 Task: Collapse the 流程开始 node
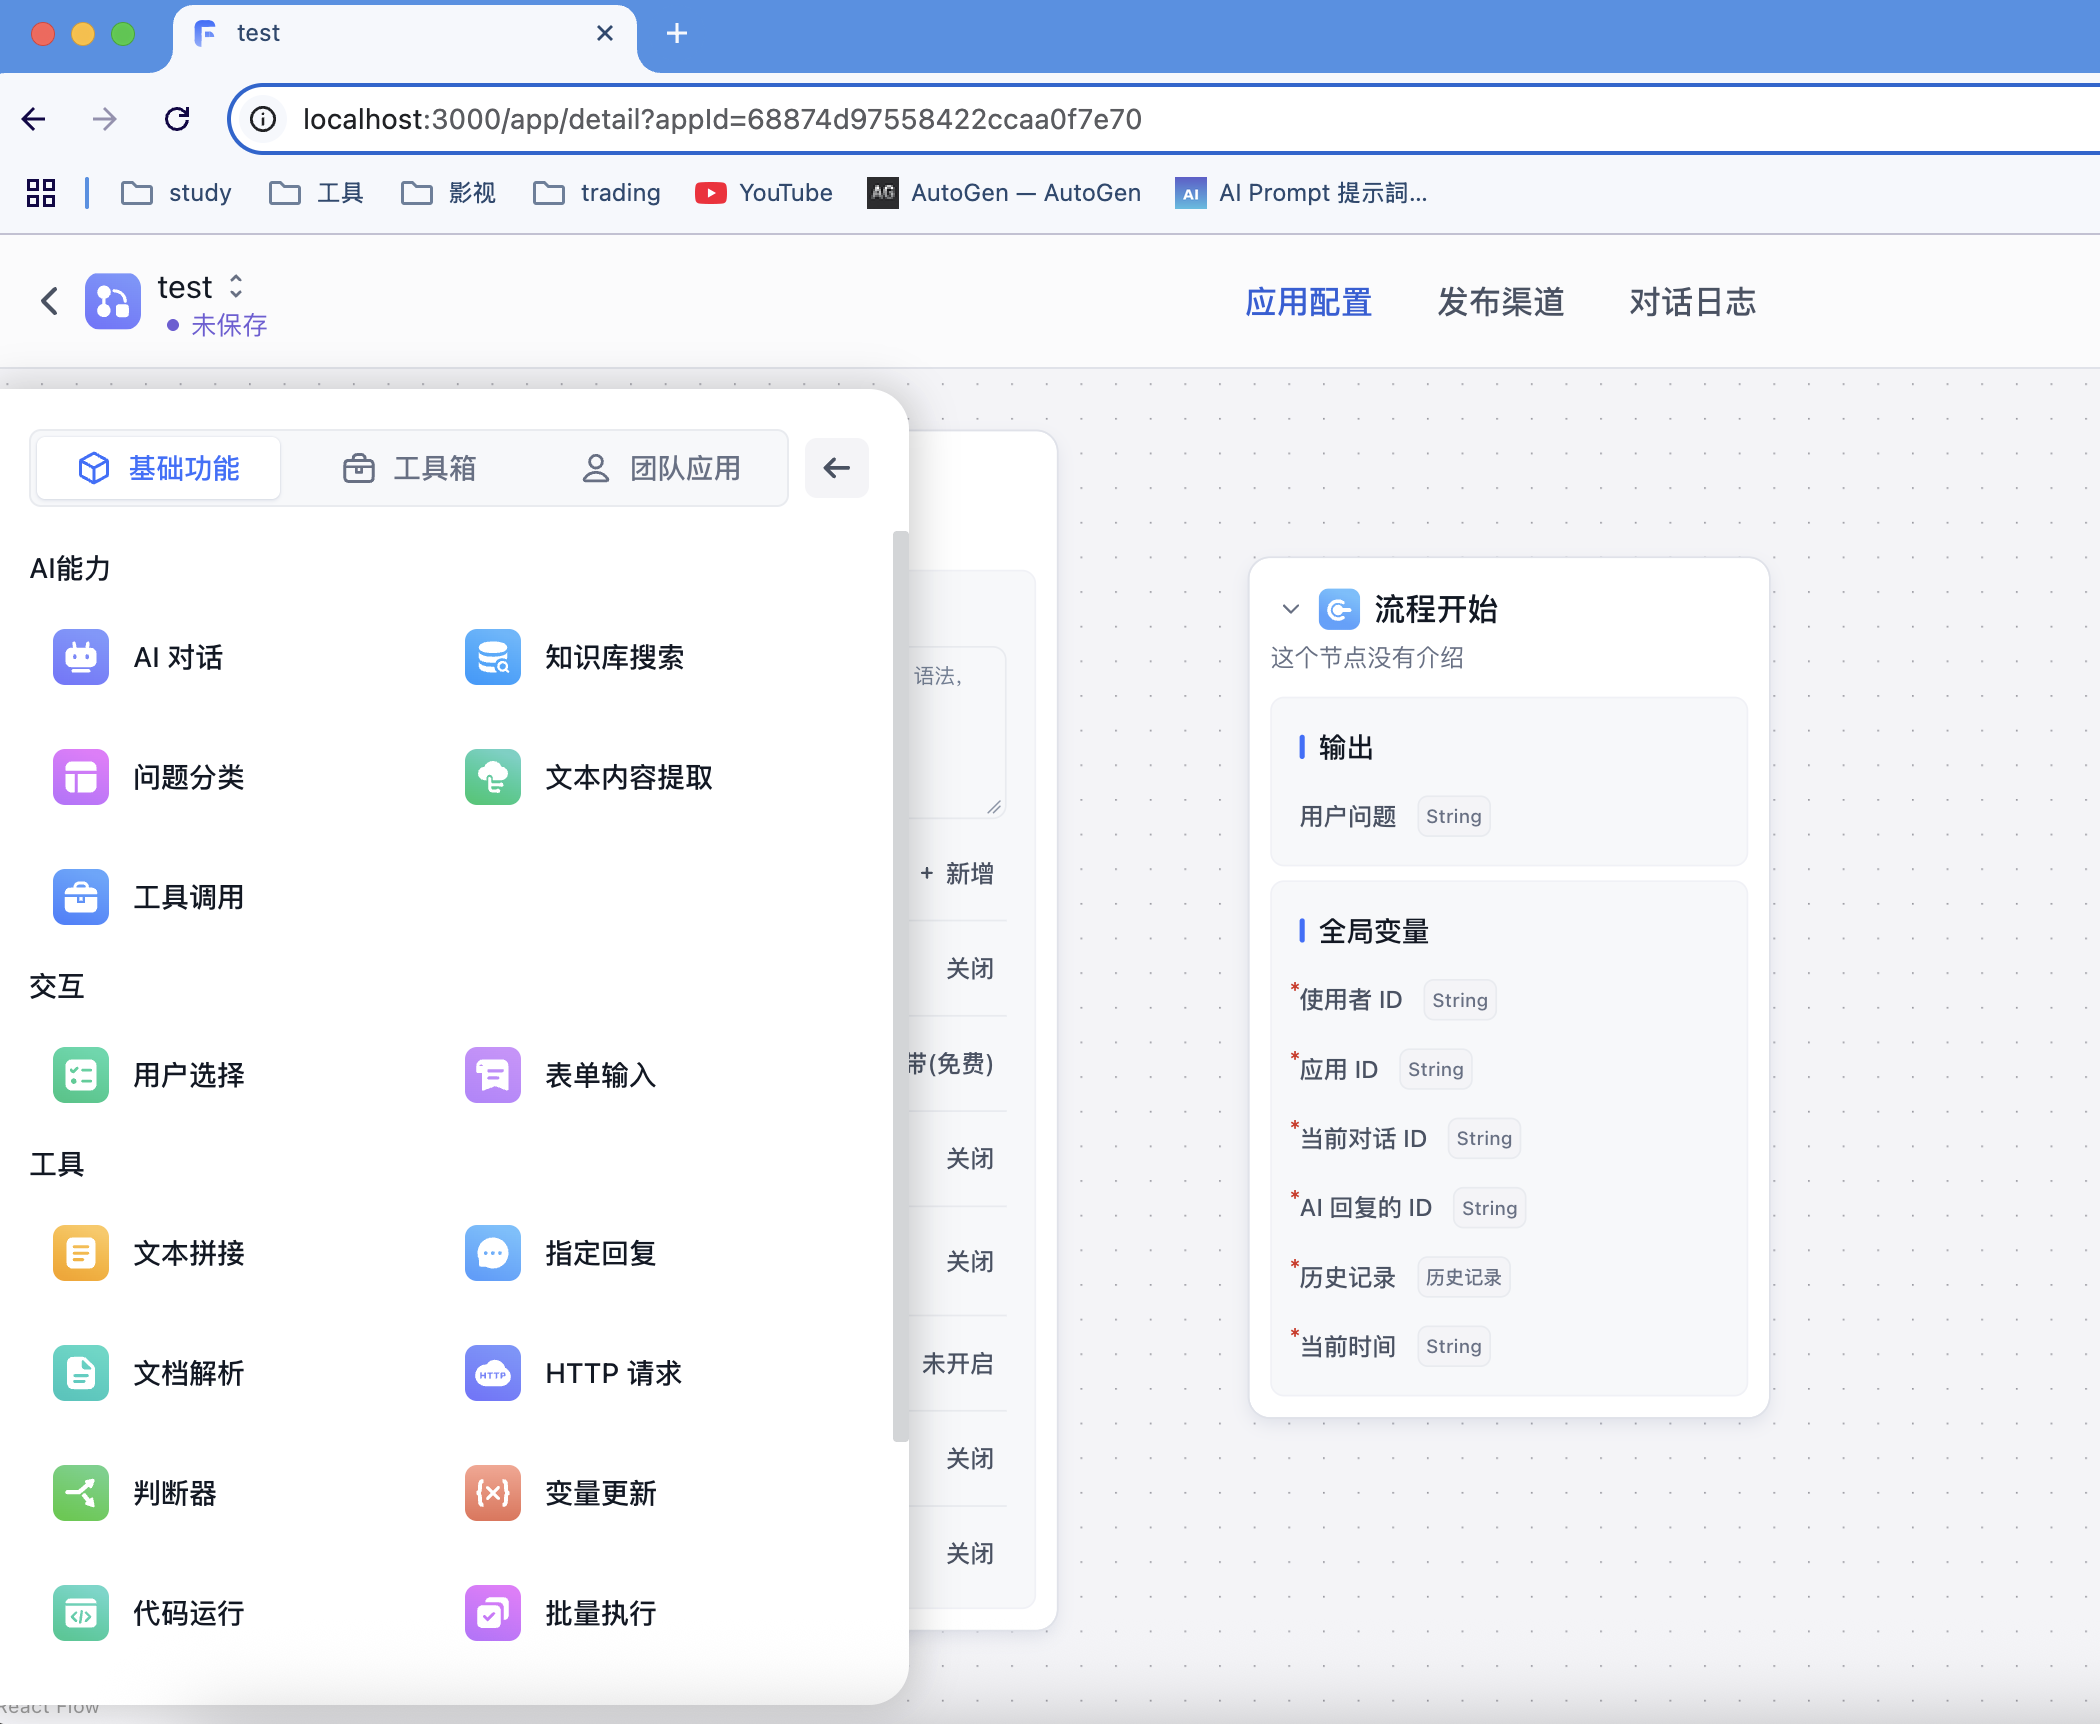tap(1290, 609)
